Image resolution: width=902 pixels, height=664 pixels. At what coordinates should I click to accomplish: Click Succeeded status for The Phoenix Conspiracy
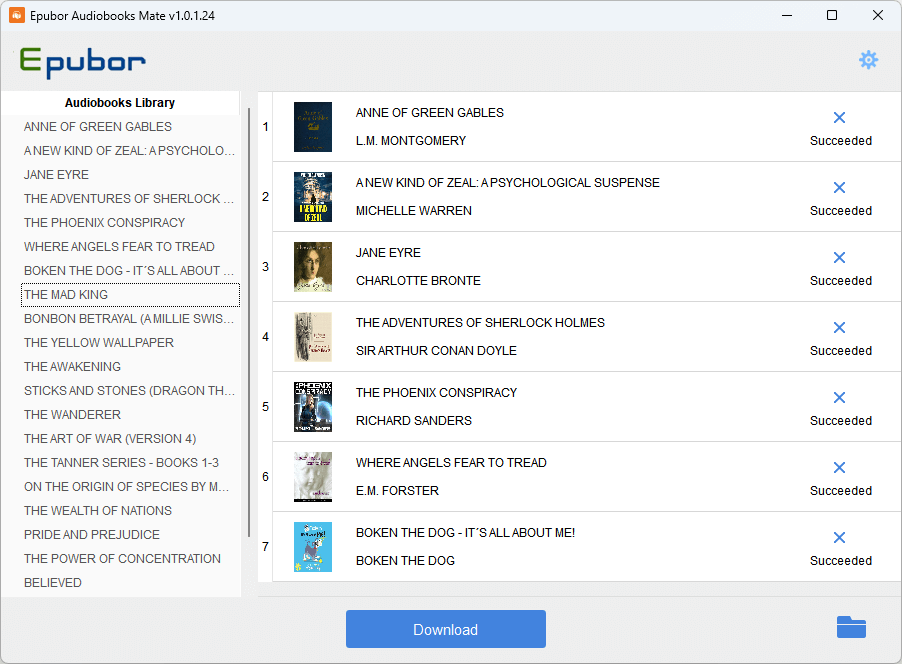tap(840, 421)
